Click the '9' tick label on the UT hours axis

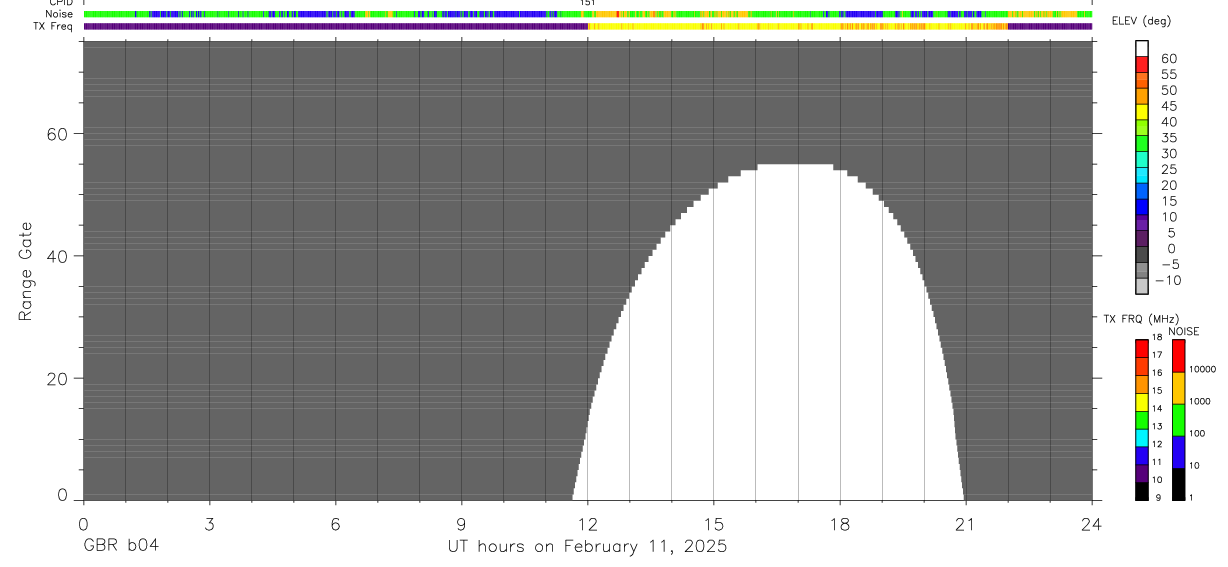461,523
